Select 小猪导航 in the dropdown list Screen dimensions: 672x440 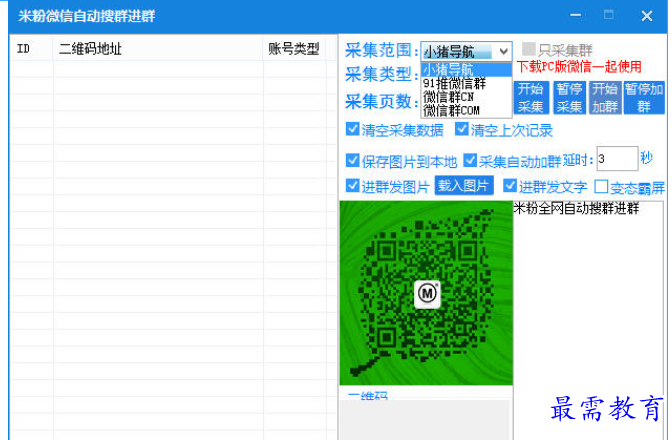[466, 69]
